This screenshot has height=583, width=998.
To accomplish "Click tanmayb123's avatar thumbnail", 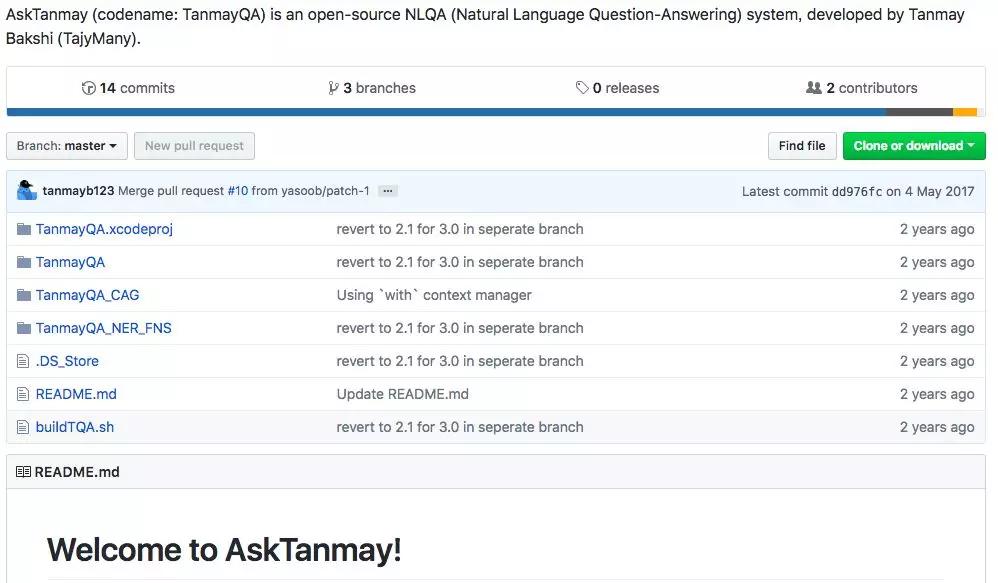I will point(27,191).
